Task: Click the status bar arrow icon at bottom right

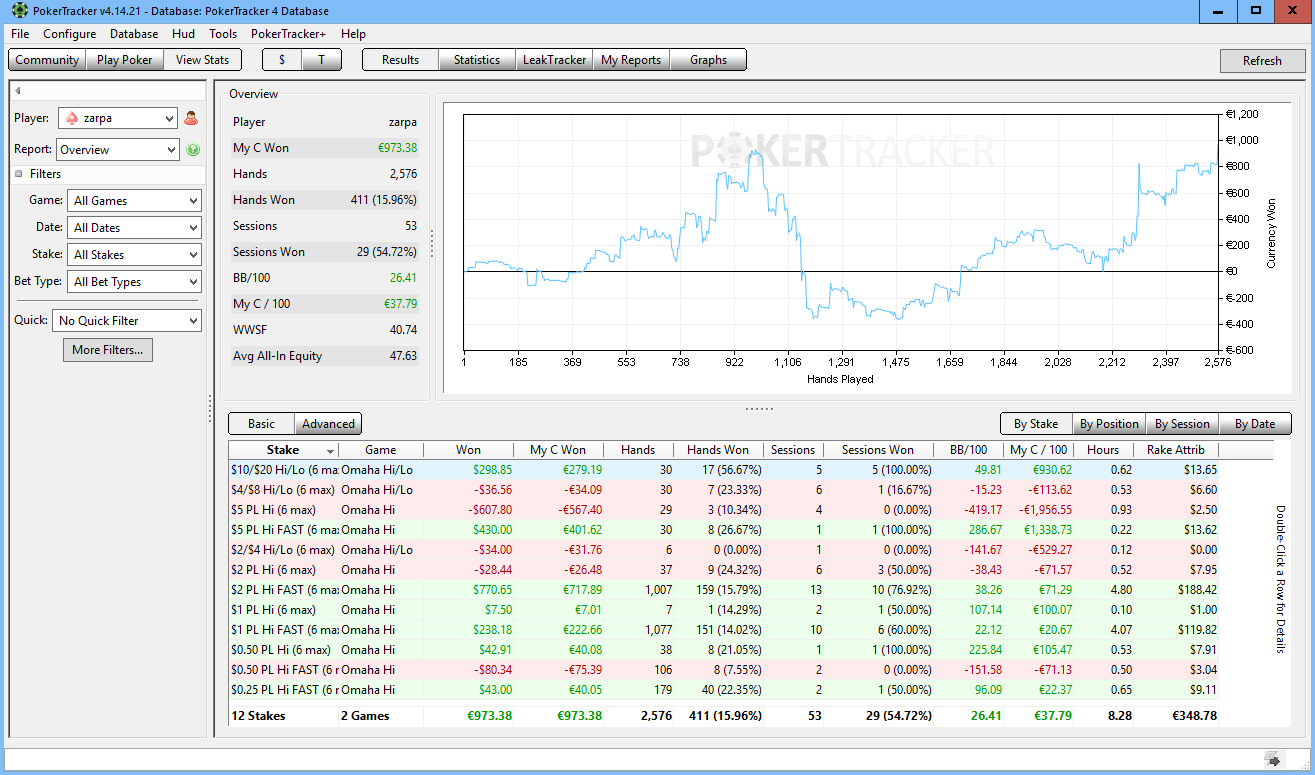Action: (x=1273, y=759)
